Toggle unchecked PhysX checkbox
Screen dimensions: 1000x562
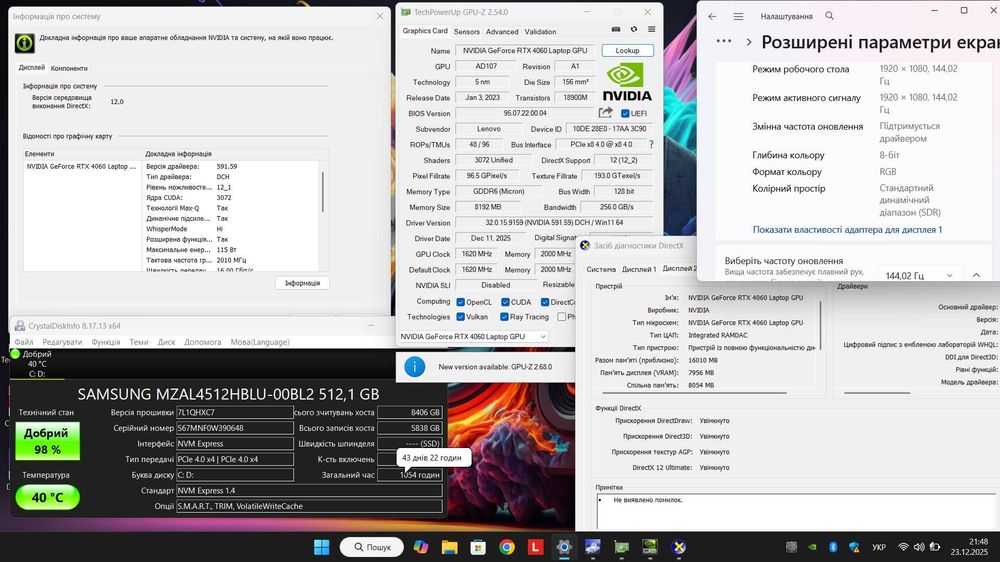[561, 316]
